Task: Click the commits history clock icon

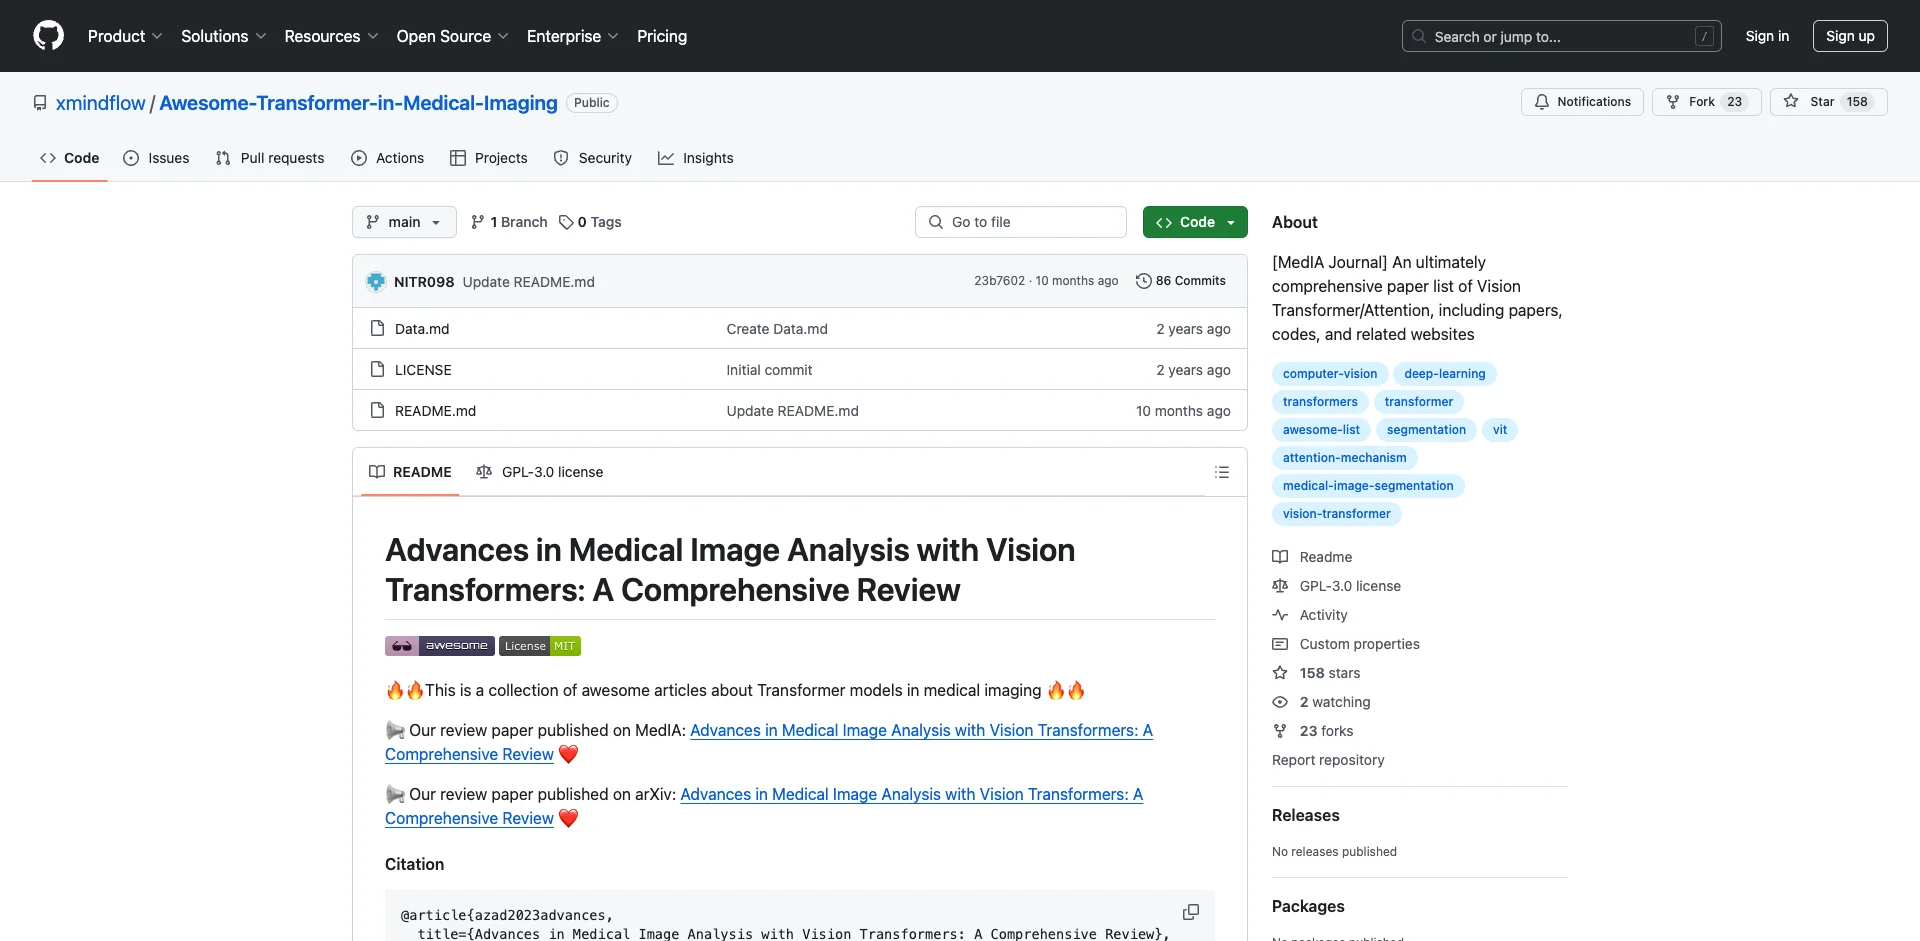Action: pos(1143,281)
